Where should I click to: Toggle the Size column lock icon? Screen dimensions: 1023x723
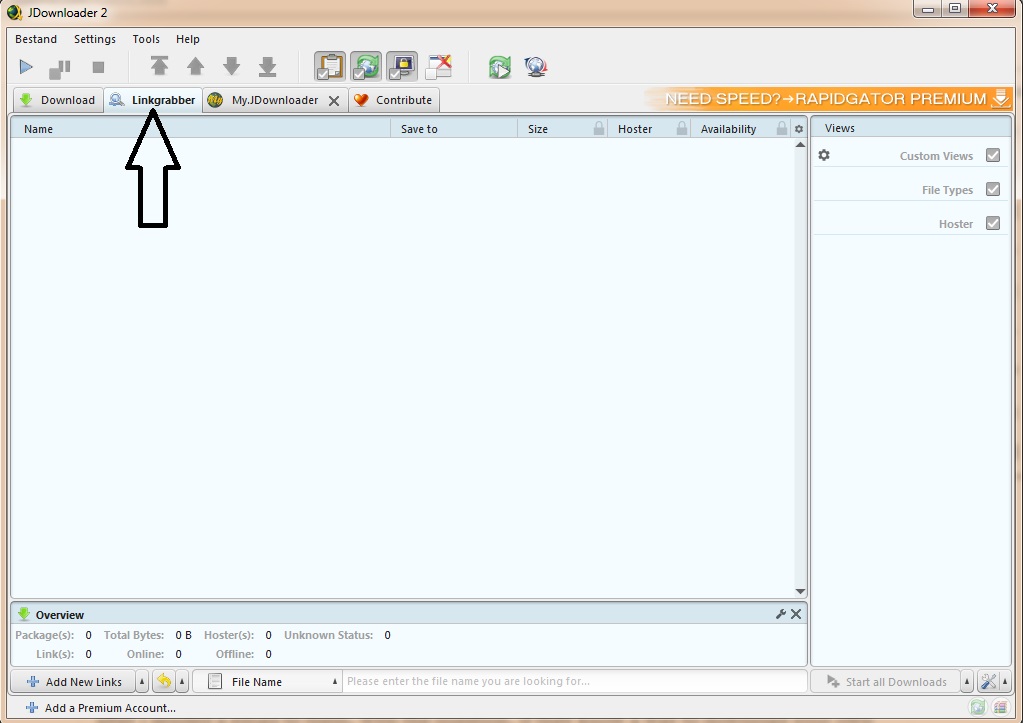(599, 129)
